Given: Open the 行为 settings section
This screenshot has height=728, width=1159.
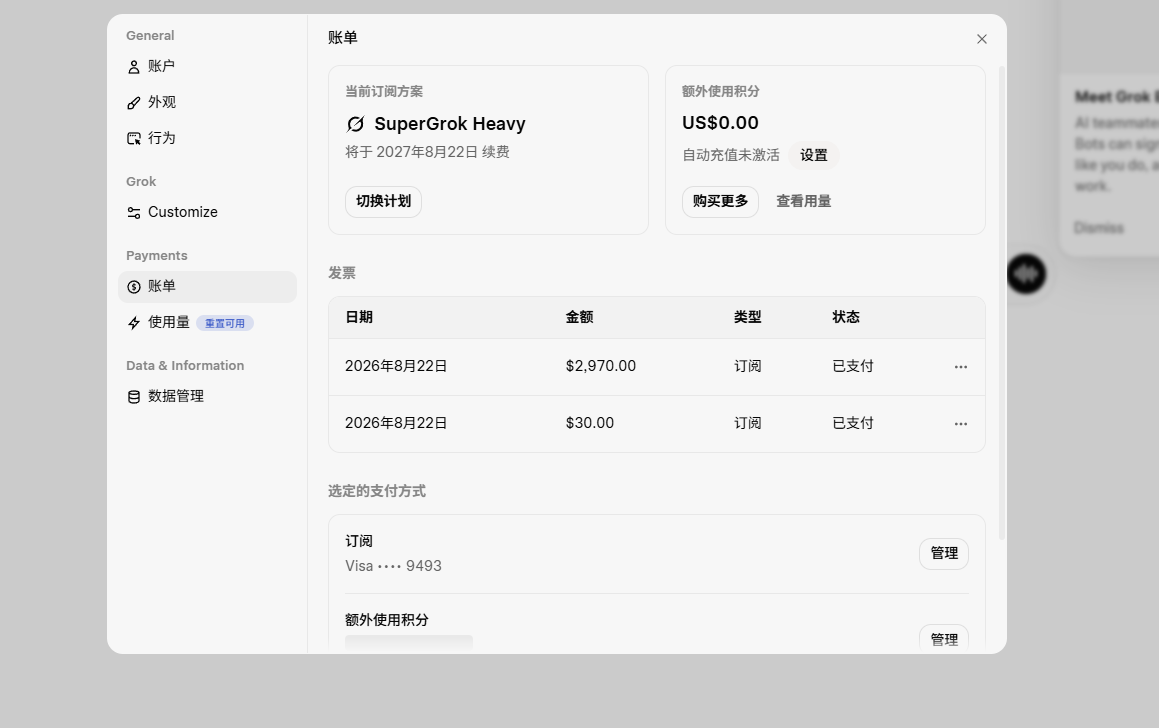Looking at the screenshot, I should pos(207,138).
